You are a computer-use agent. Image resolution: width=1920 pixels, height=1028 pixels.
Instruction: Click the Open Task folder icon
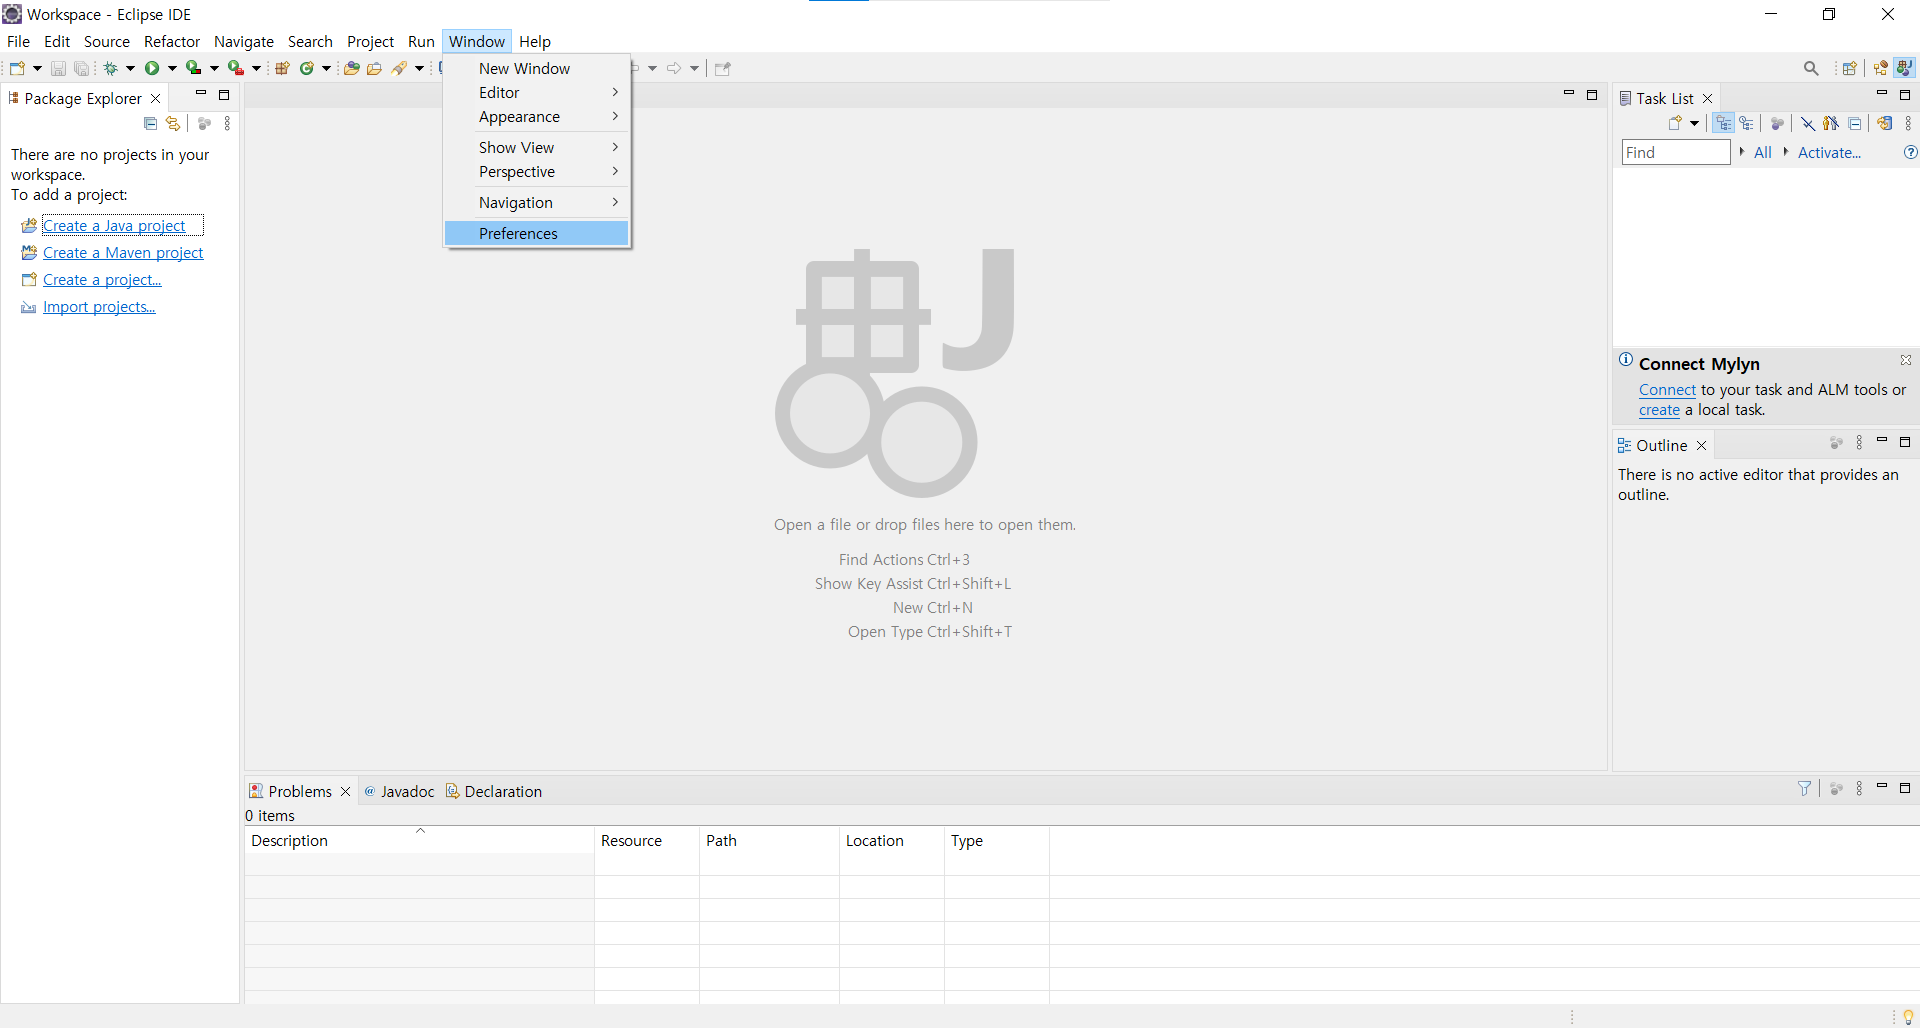click(x=374, y=69)
